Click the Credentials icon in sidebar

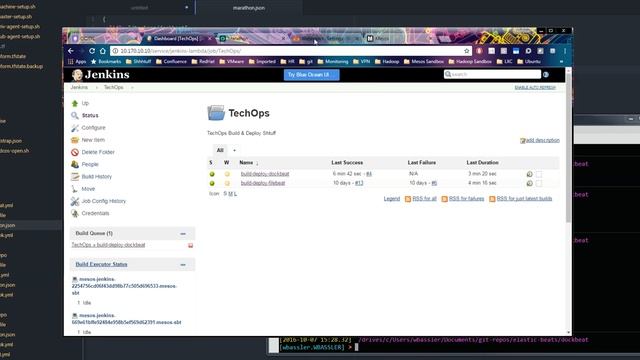[x=75, y=213]
